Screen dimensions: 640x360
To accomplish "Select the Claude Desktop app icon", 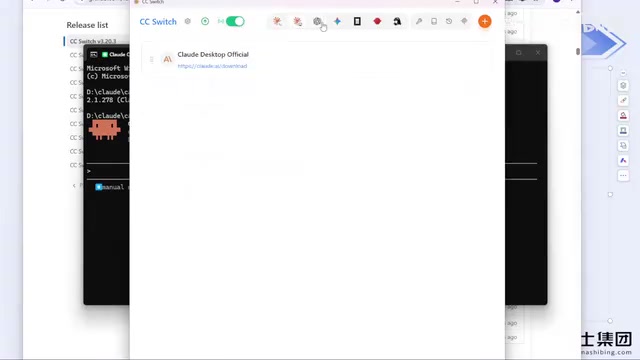I will pyautogui.click(x=298, y=21).
